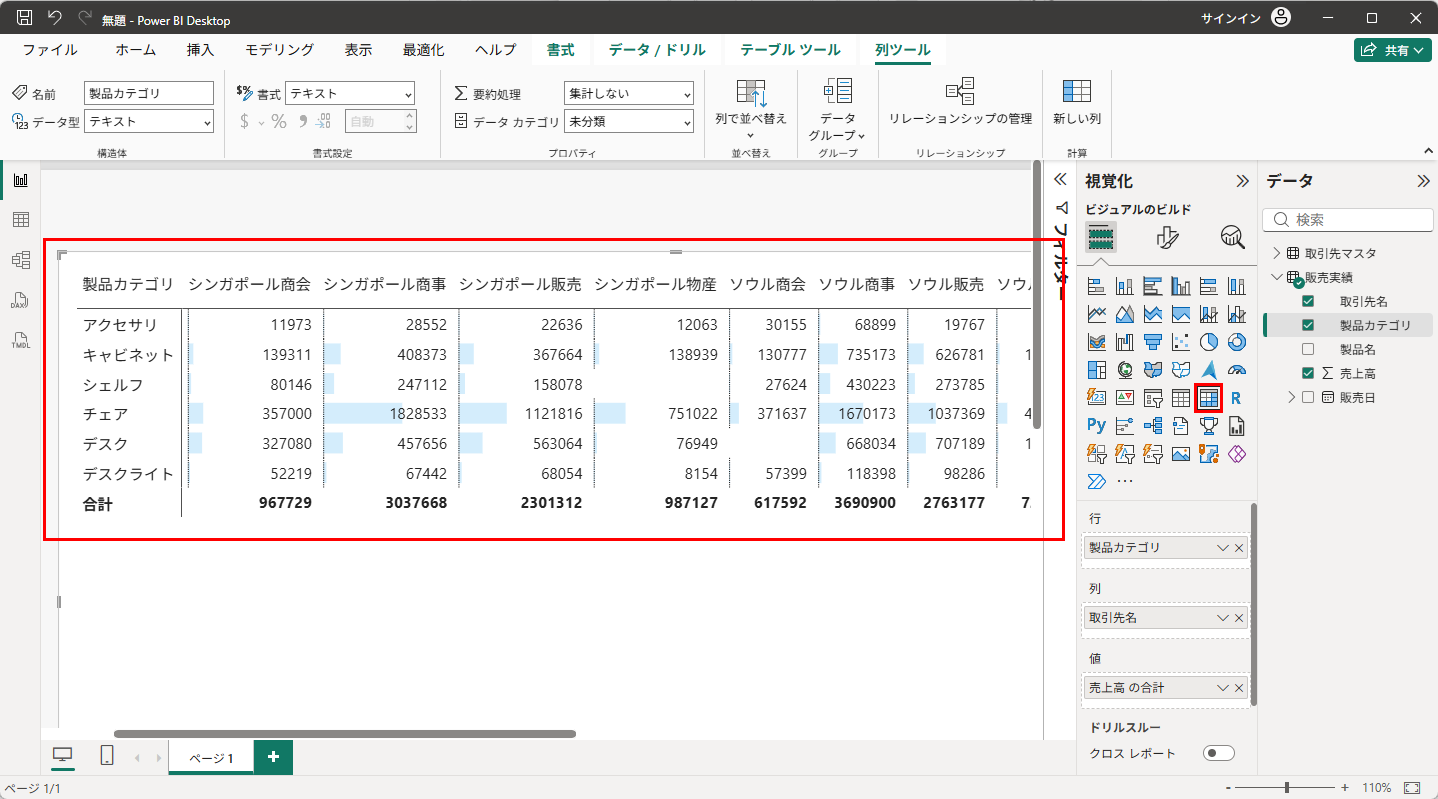This screenshot has width=1438, height=799.
Task: Open the Analytics magnifier icon
Action: coord(1233,237)
